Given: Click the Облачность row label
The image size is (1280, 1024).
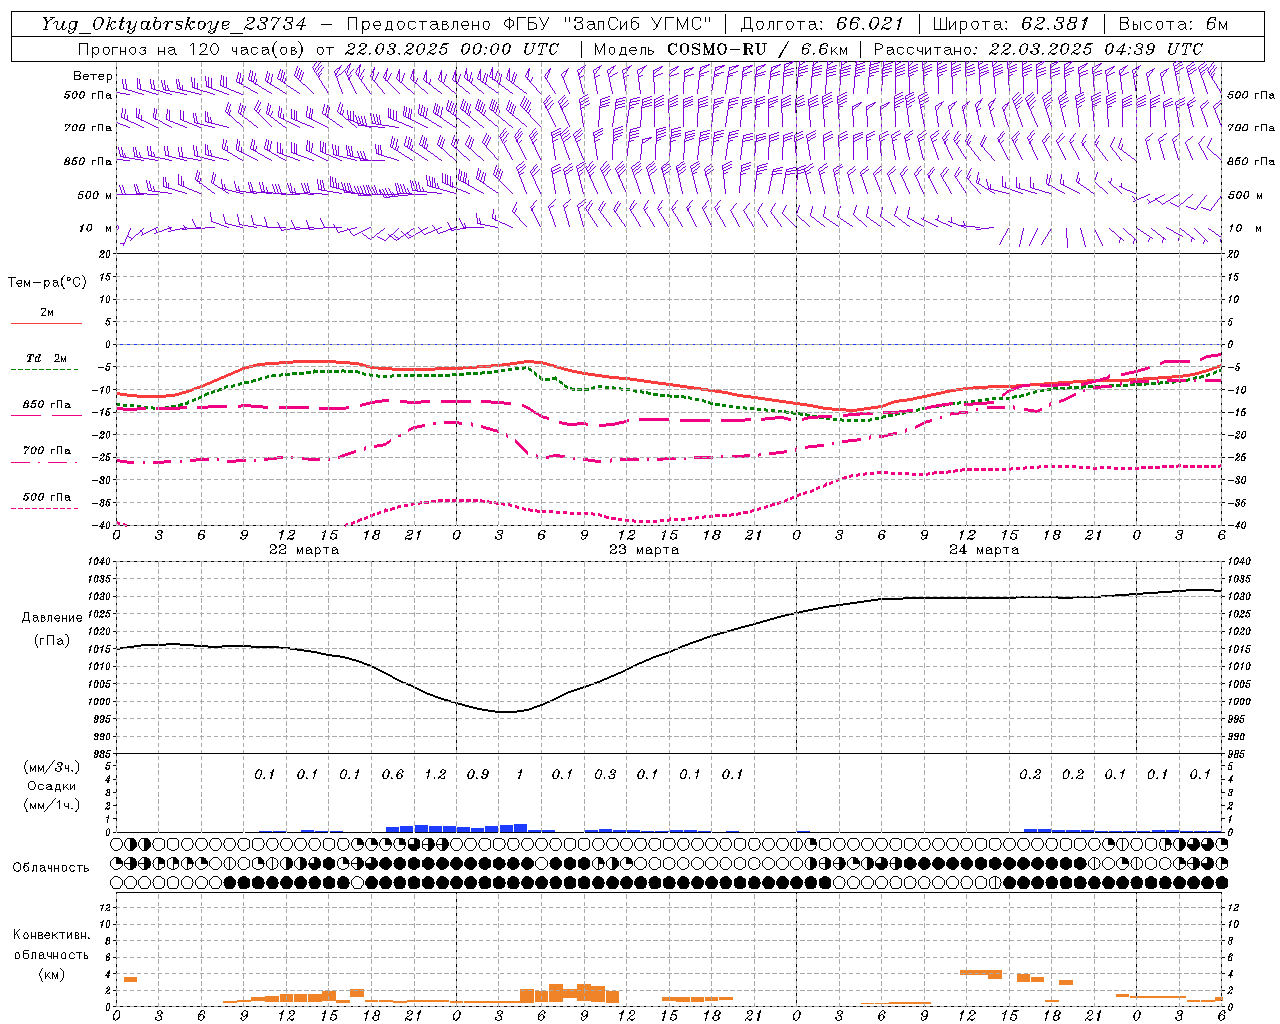Looking at the screenshot, I should pos(51,868).
